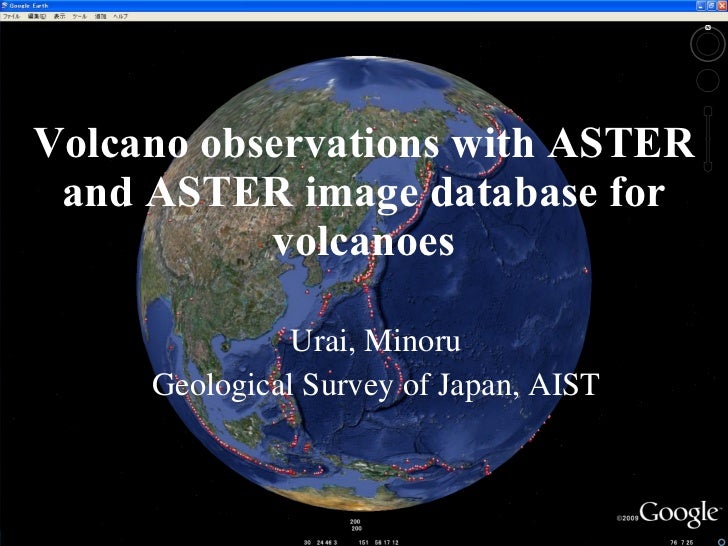Click the streaming status icon in the bottom-right corner
728x546 pixels.
pos(721,542)
